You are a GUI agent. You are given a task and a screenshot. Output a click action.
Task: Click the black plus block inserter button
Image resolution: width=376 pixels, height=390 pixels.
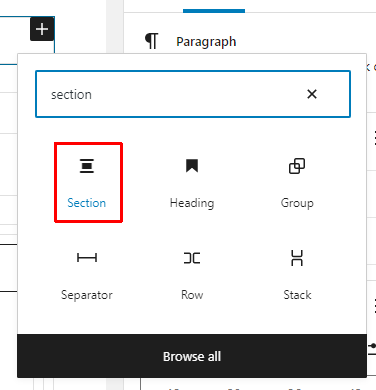[42, 29]
